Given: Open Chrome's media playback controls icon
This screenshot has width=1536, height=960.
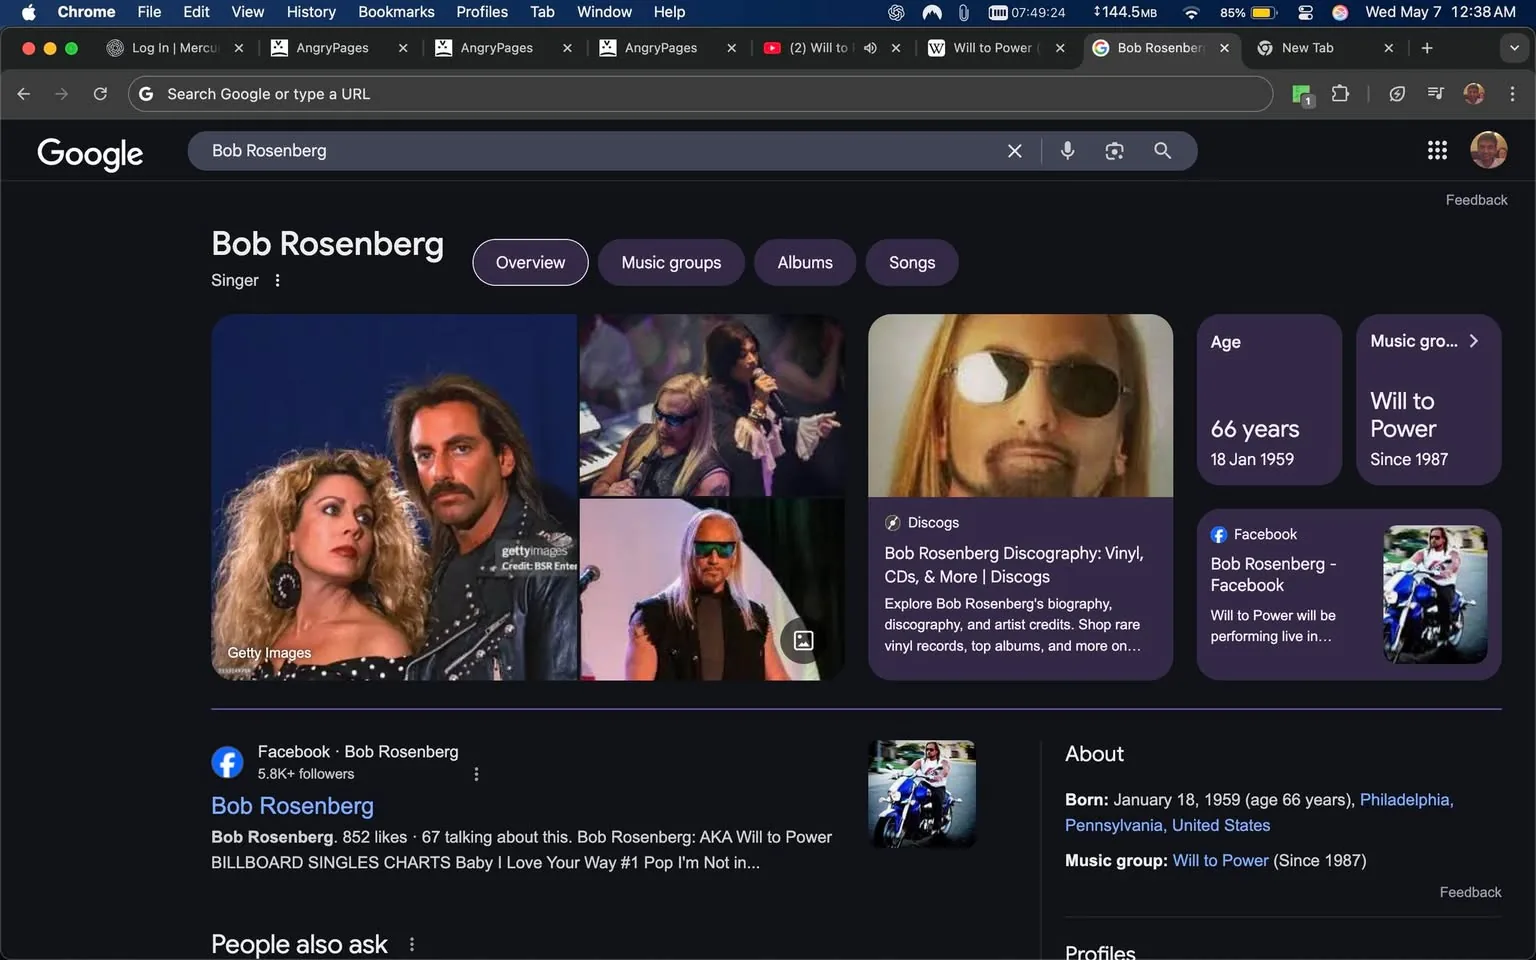Looking at the screenshot, I should click(x=1435, y=93).
